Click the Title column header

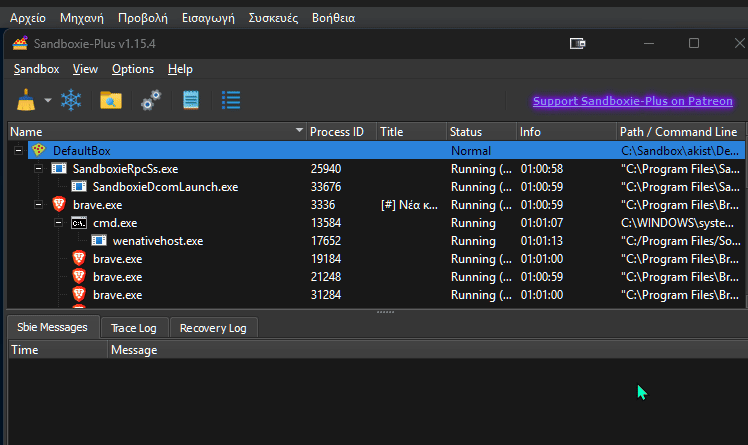(411, 132)
